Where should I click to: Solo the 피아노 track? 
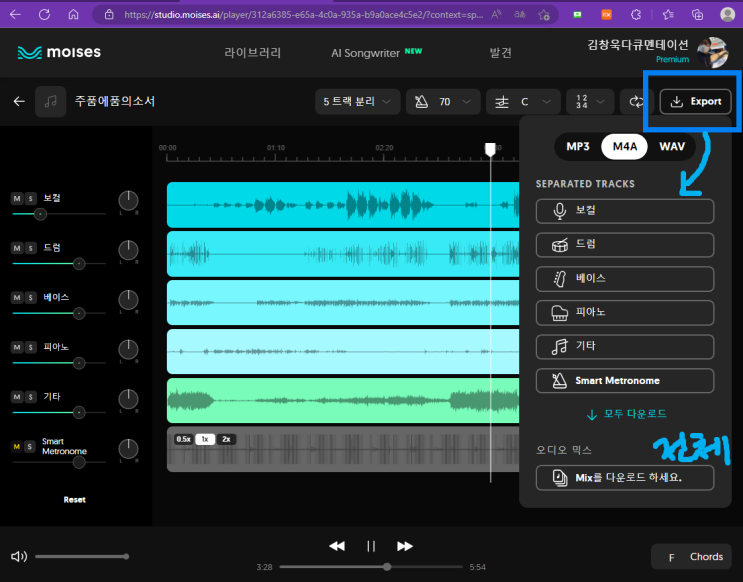coord(30,347)
